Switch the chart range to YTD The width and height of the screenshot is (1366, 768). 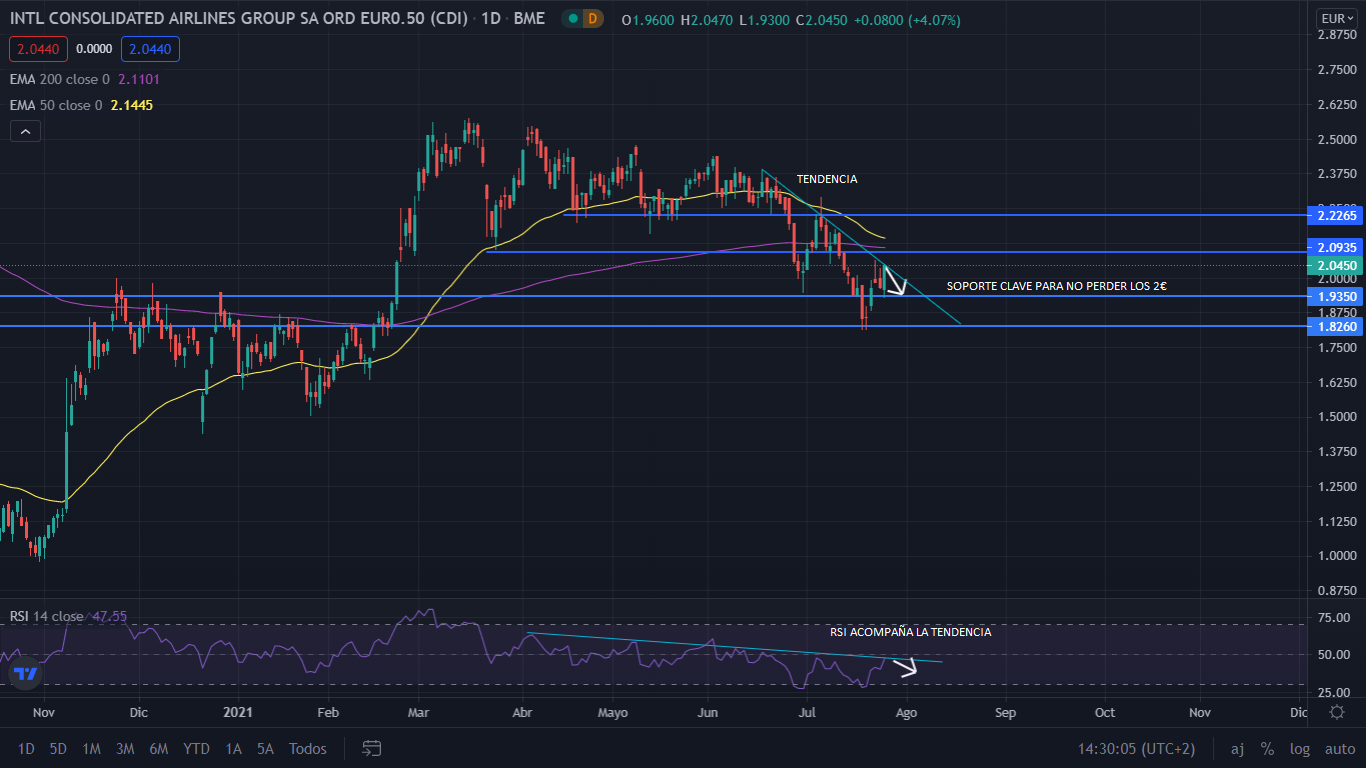point(196,748)
